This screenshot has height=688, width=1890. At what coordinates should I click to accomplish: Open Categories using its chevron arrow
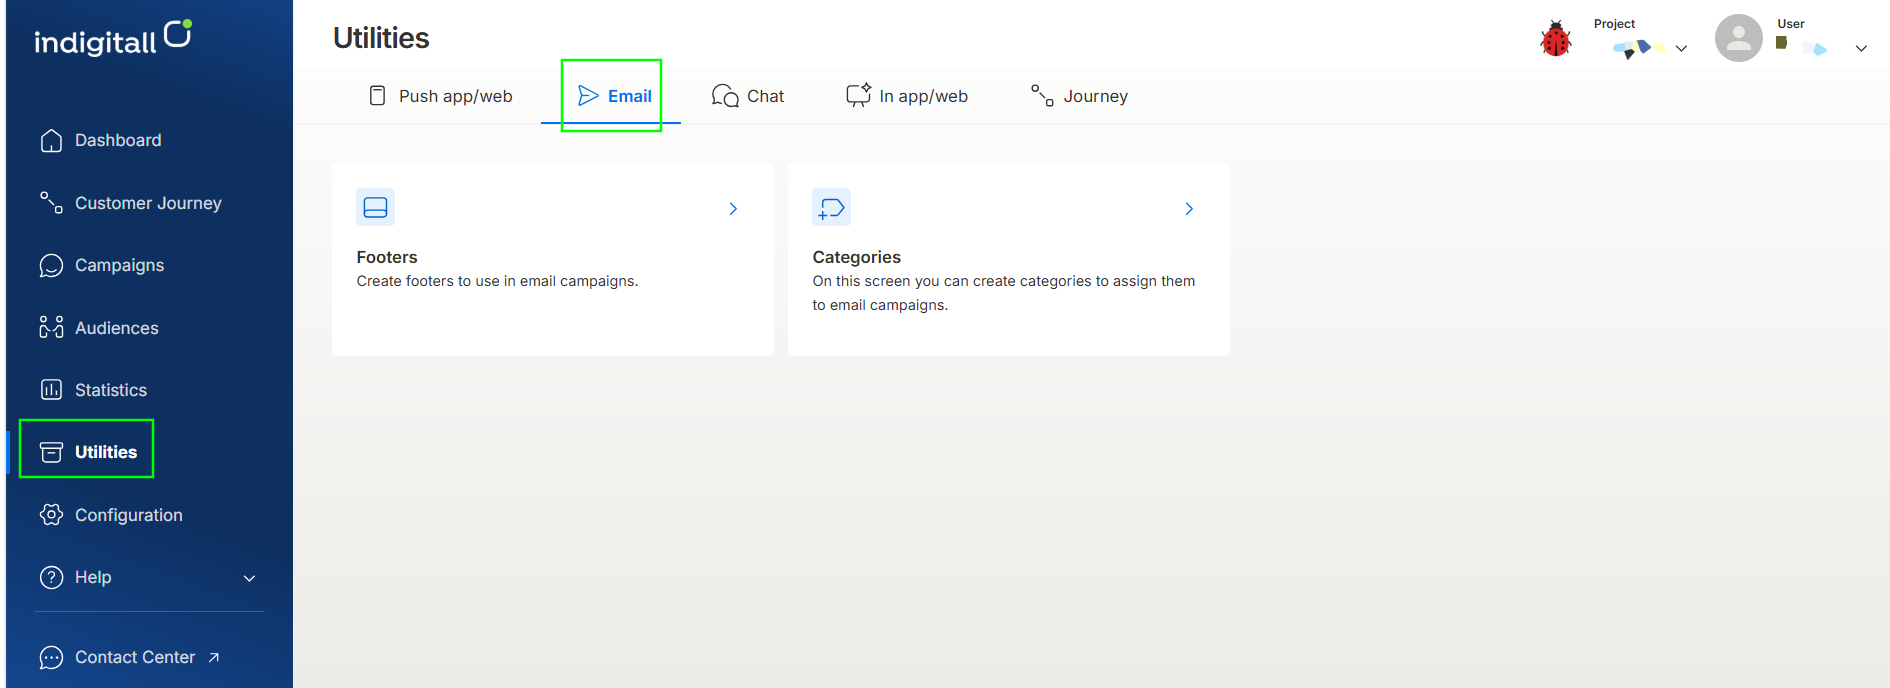(x=1189, y=209)
